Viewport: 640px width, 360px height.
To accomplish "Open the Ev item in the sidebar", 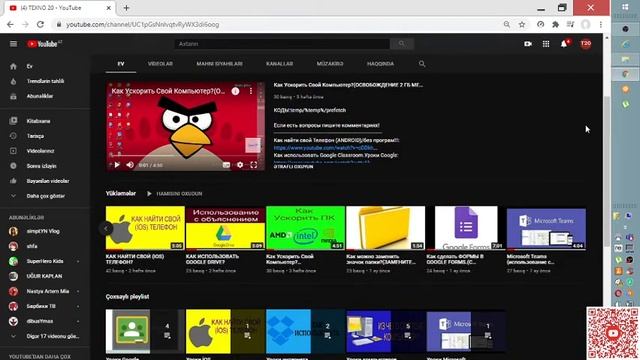I will click(x=45, y=66).
